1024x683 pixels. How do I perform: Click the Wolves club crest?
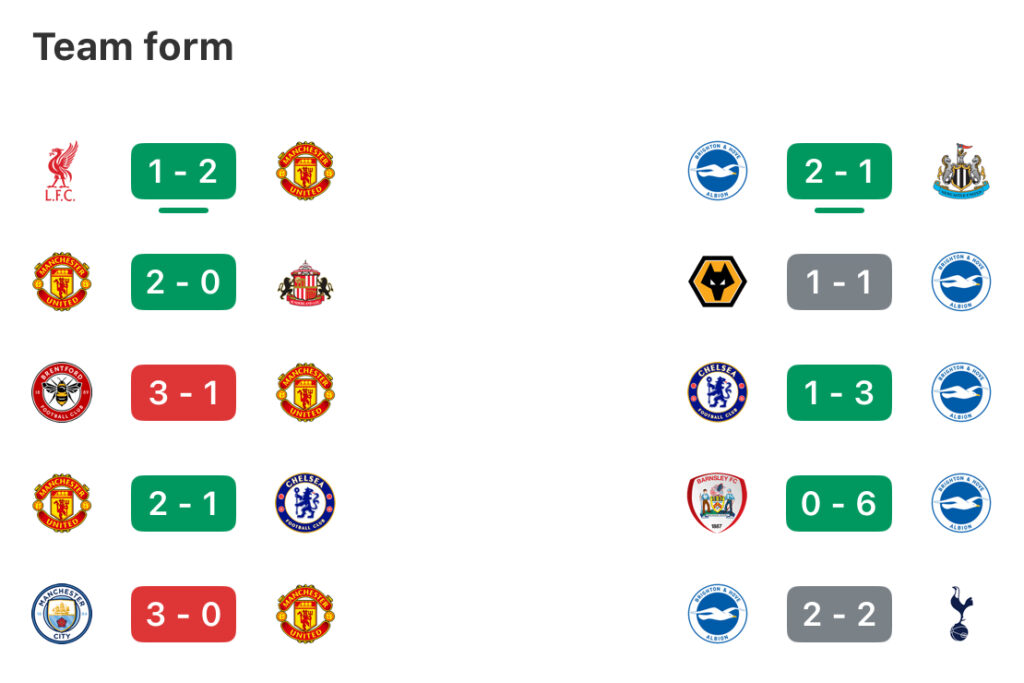coord(717,283)
